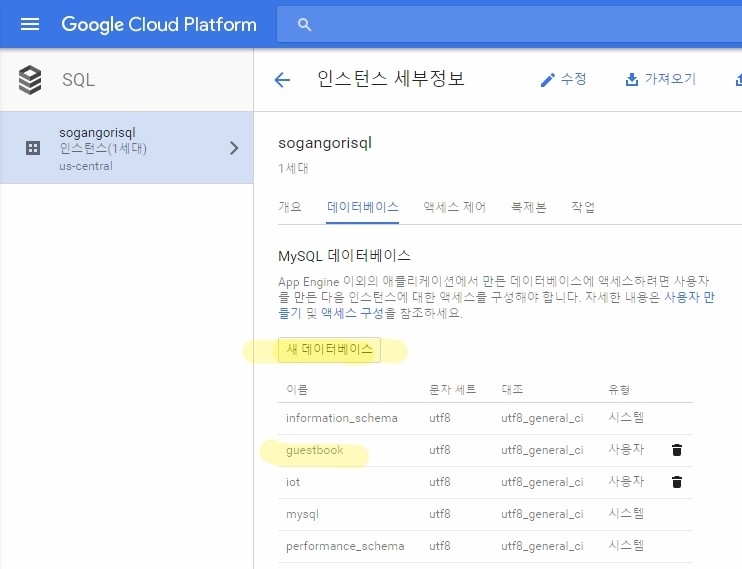This screenshot has width=742, height=569.
Task: Click the iot database name
Action: point(293,482)
